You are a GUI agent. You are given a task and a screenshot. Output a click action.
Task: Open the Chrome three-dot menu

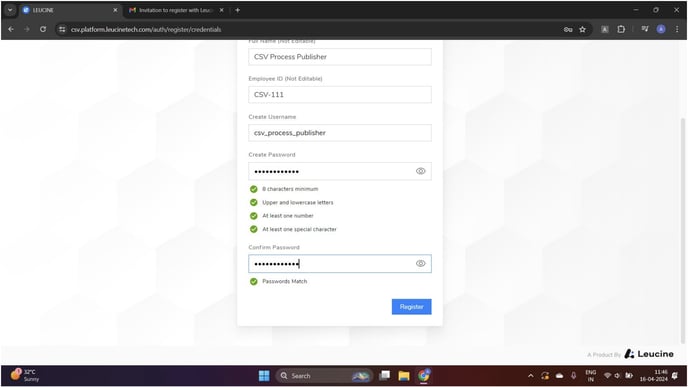coord(677,29)
